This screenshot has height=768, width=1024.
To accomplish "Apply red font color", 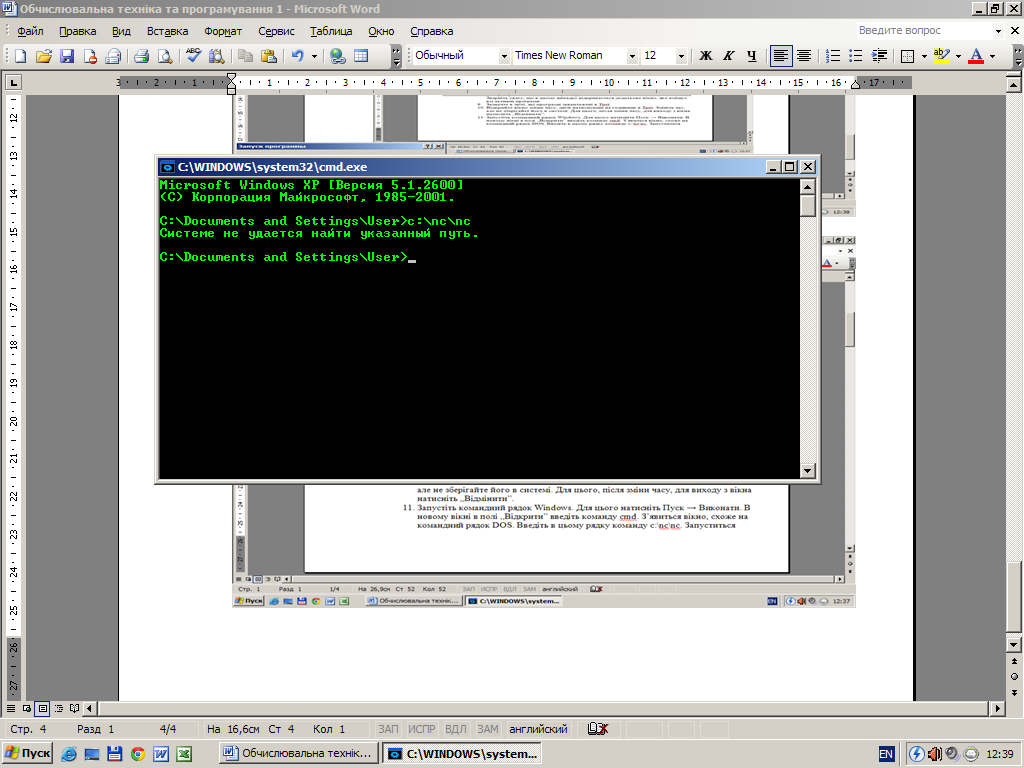I will [976, 56].
